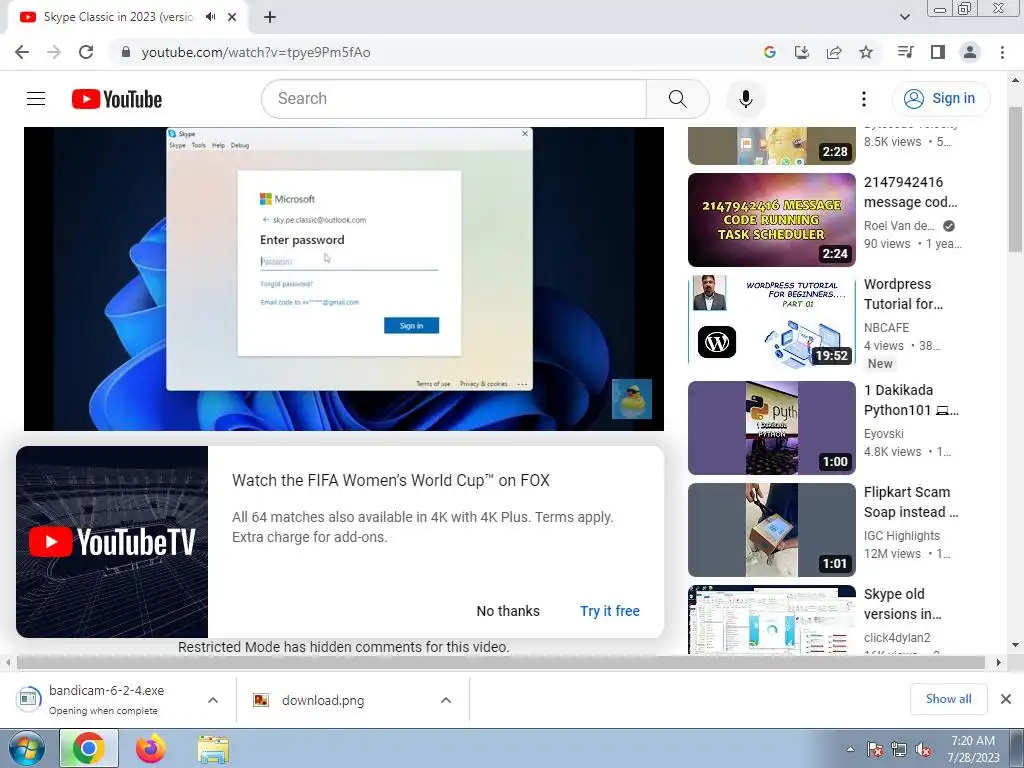The width and height of the screenshot is (1024, 768).
Task: Click the YouTube search input field
Action: [454, 99]
